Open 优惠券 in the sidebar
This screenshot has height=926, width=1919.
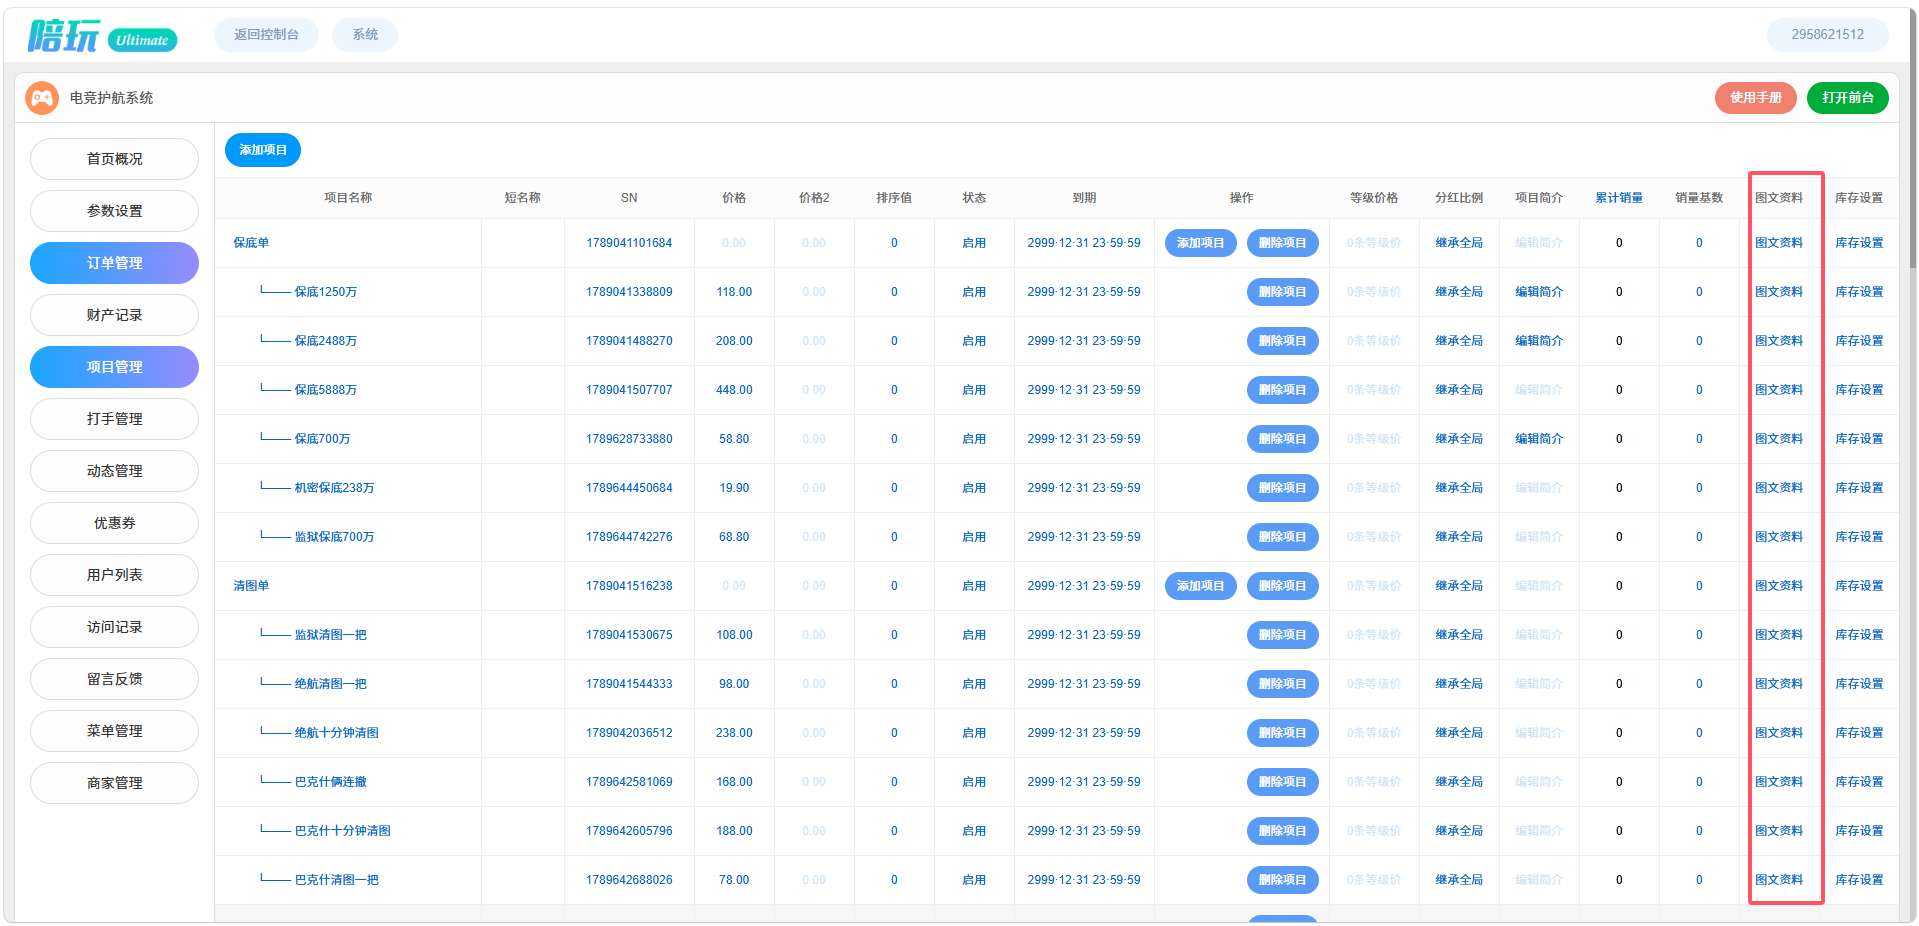pyautogui.click(x=114, y=523)
